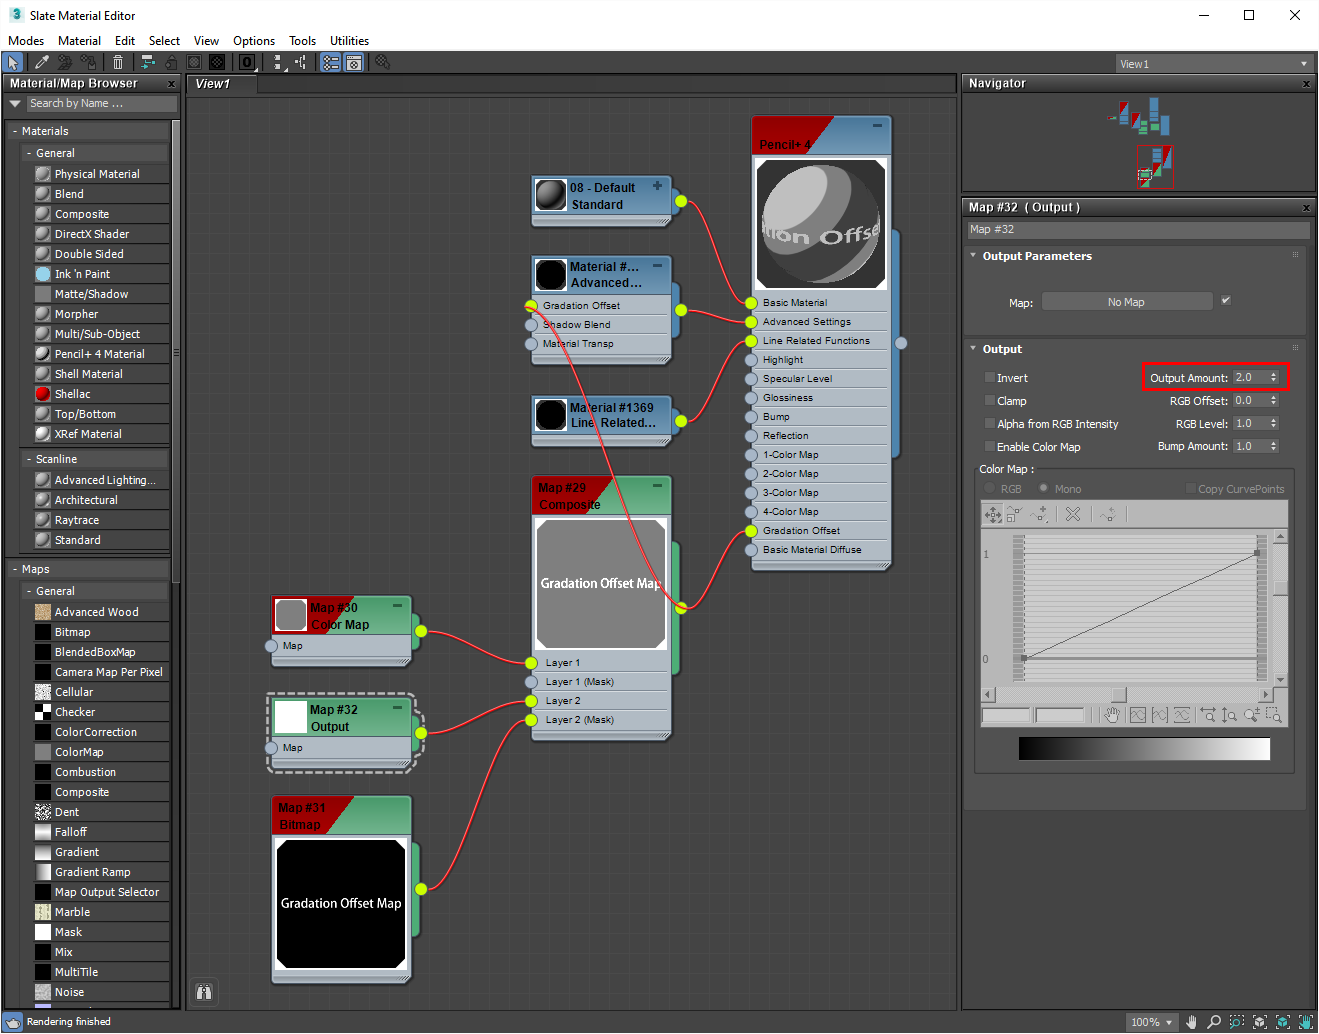
Task: Toggle the Parameter Editor toolbar icon
Action: [x=354, y=62]
